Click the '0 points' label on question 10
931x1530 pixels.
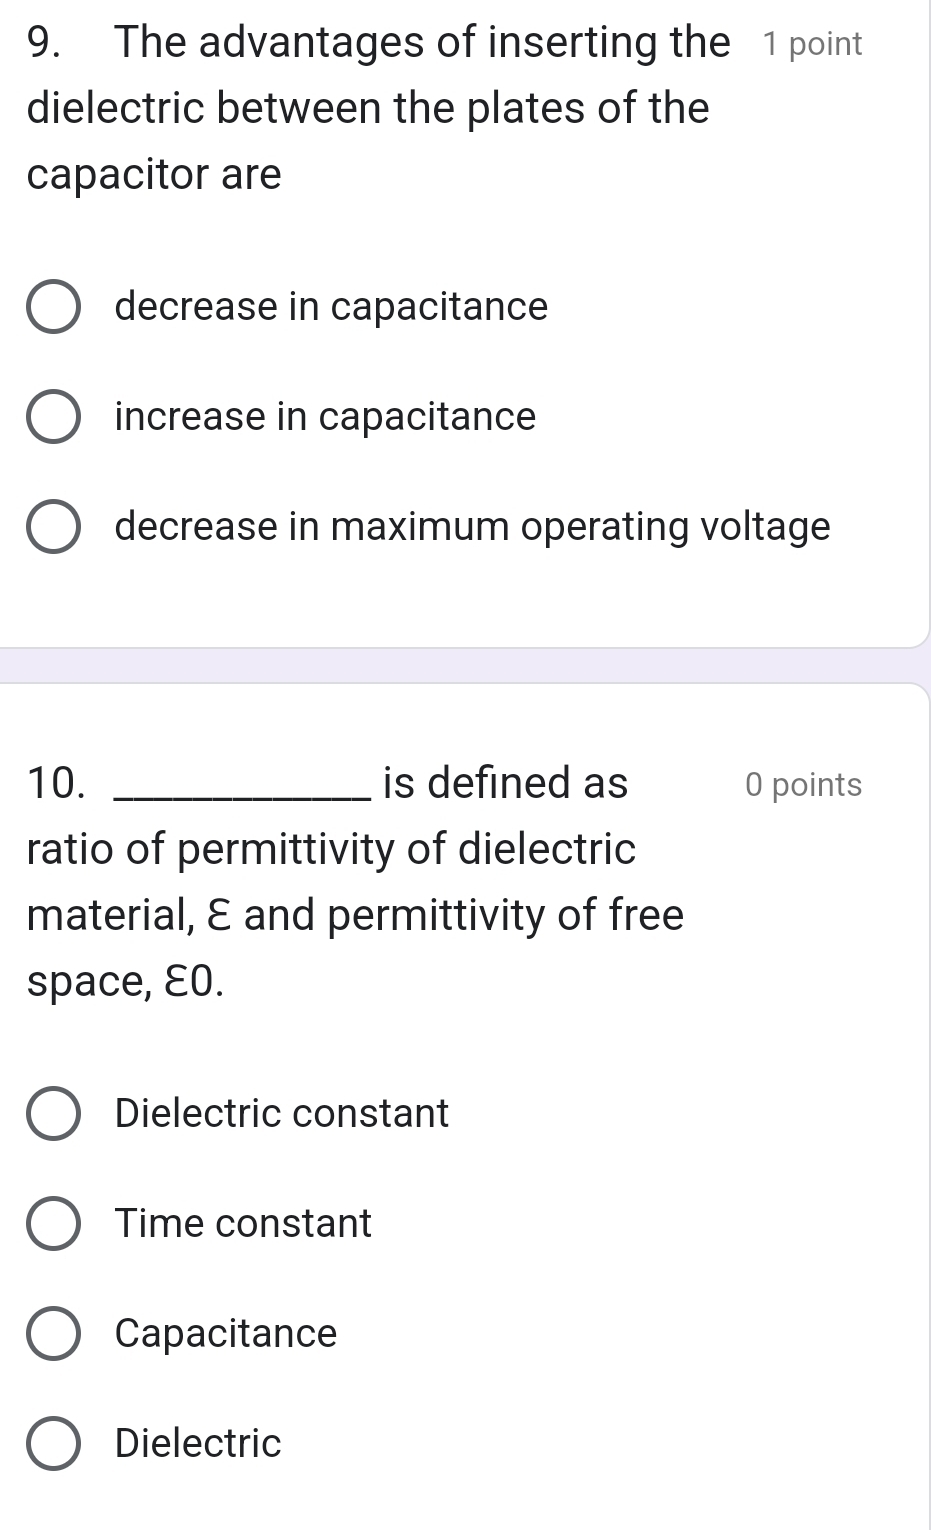tap(803, 785)
